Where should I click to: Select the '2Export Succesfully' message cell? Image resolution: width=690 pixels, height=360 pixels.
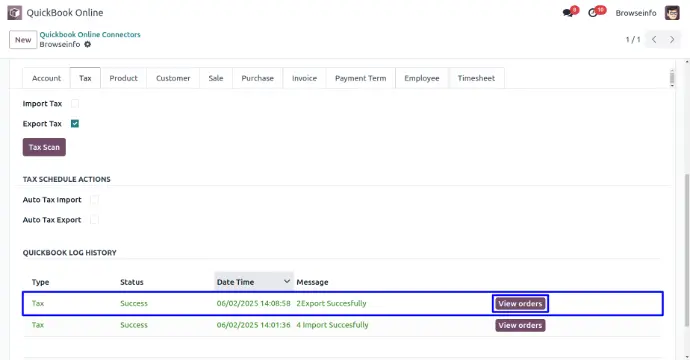click(331, 303)
